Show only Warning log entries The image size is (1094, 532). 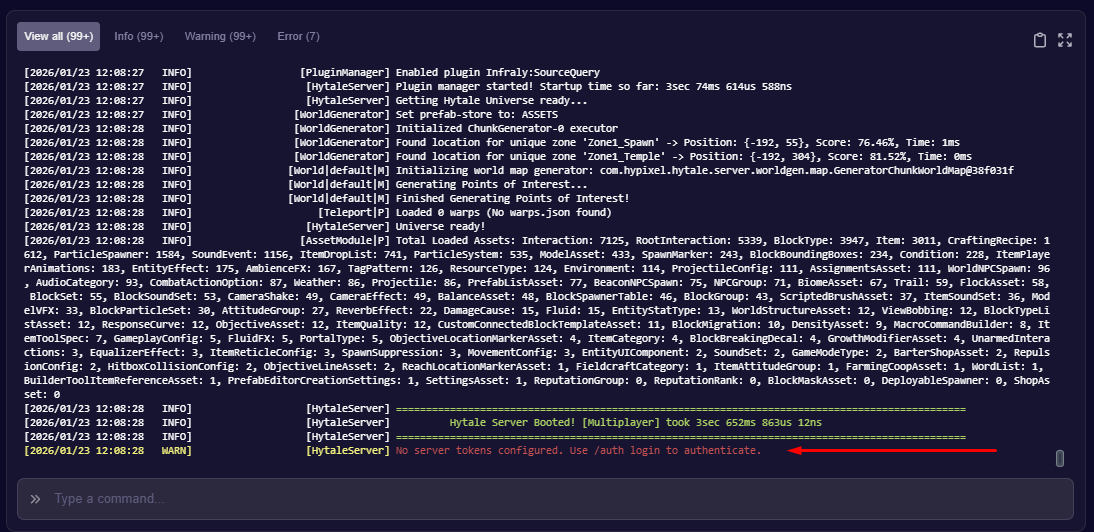(220, 37)
